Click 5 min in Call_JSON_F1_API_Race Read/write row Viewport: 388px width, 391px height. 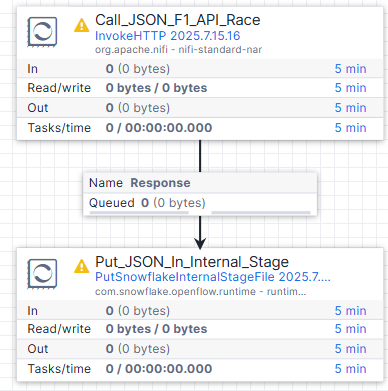click(351, 88)
